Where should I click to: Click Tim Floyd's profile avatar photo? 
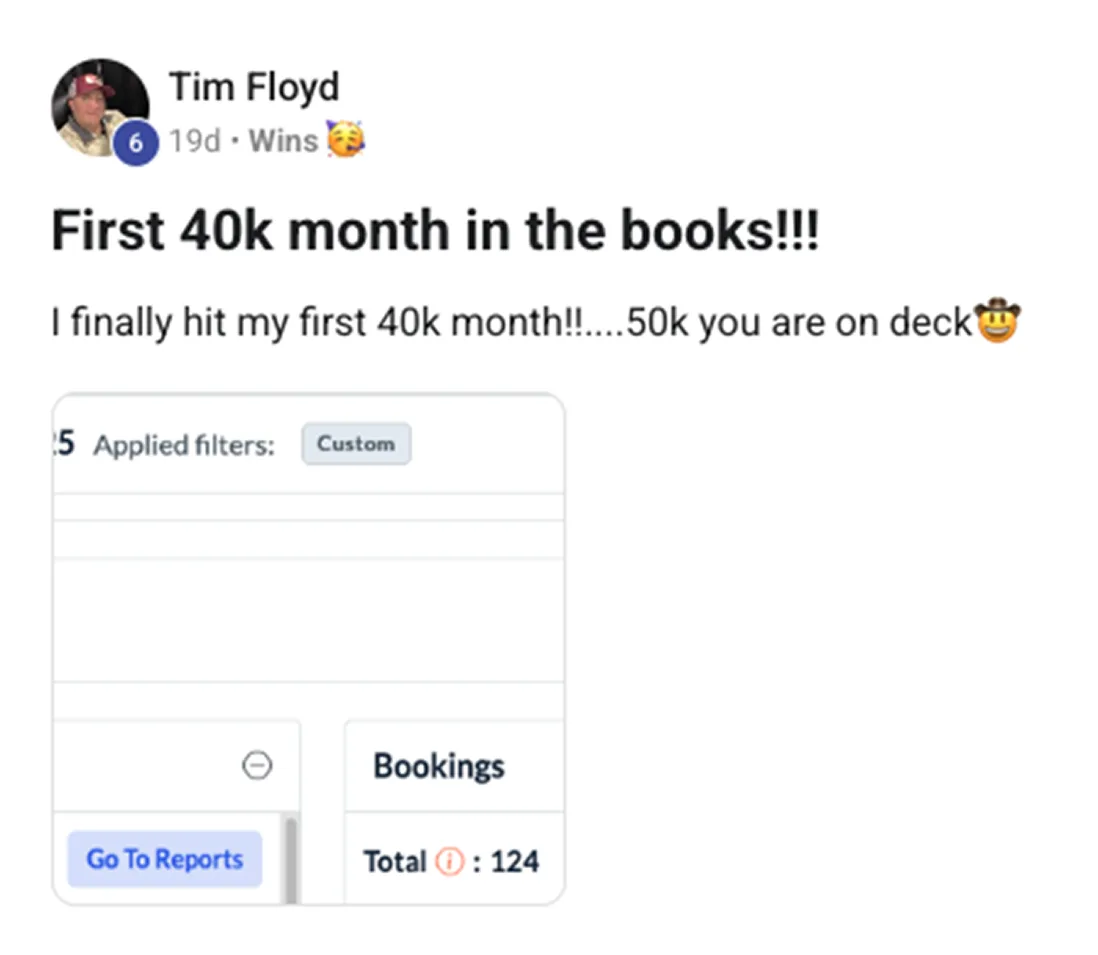point(98,105)
